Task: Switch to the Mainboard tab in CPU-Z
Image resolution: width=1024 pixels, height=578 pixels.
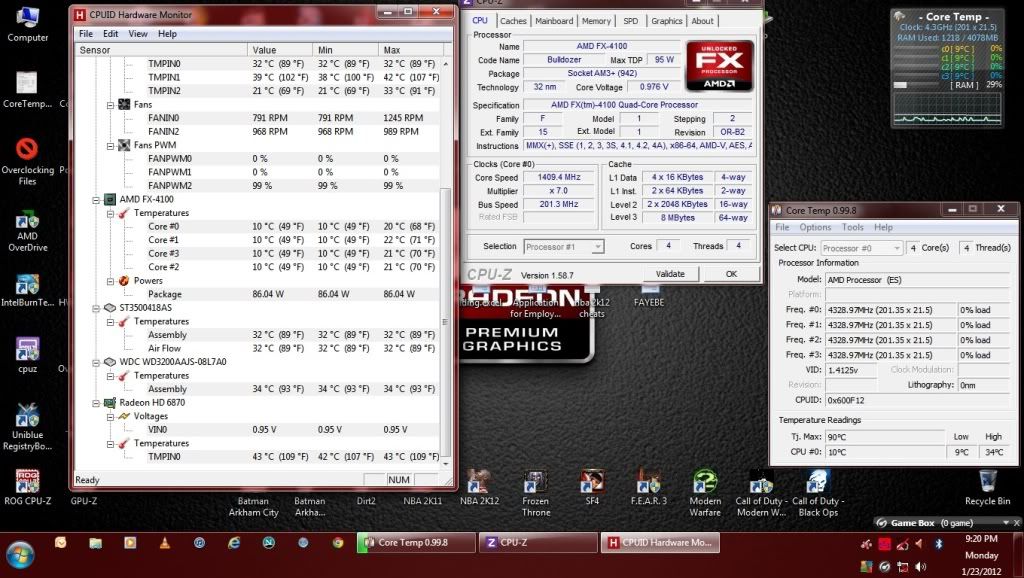Action: [554, 21]
